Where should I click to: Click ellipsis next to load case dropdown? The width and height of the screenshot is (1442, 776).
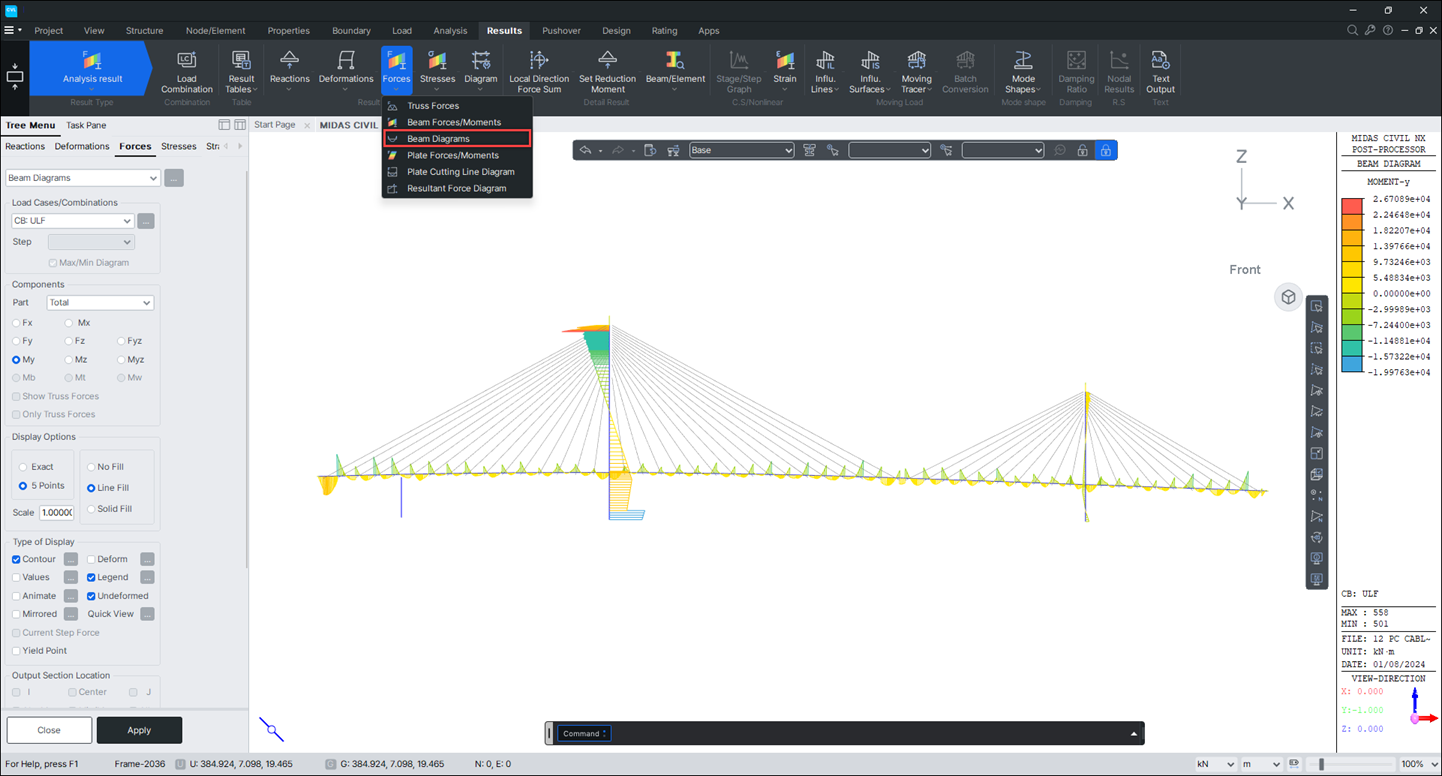point(146,221)
